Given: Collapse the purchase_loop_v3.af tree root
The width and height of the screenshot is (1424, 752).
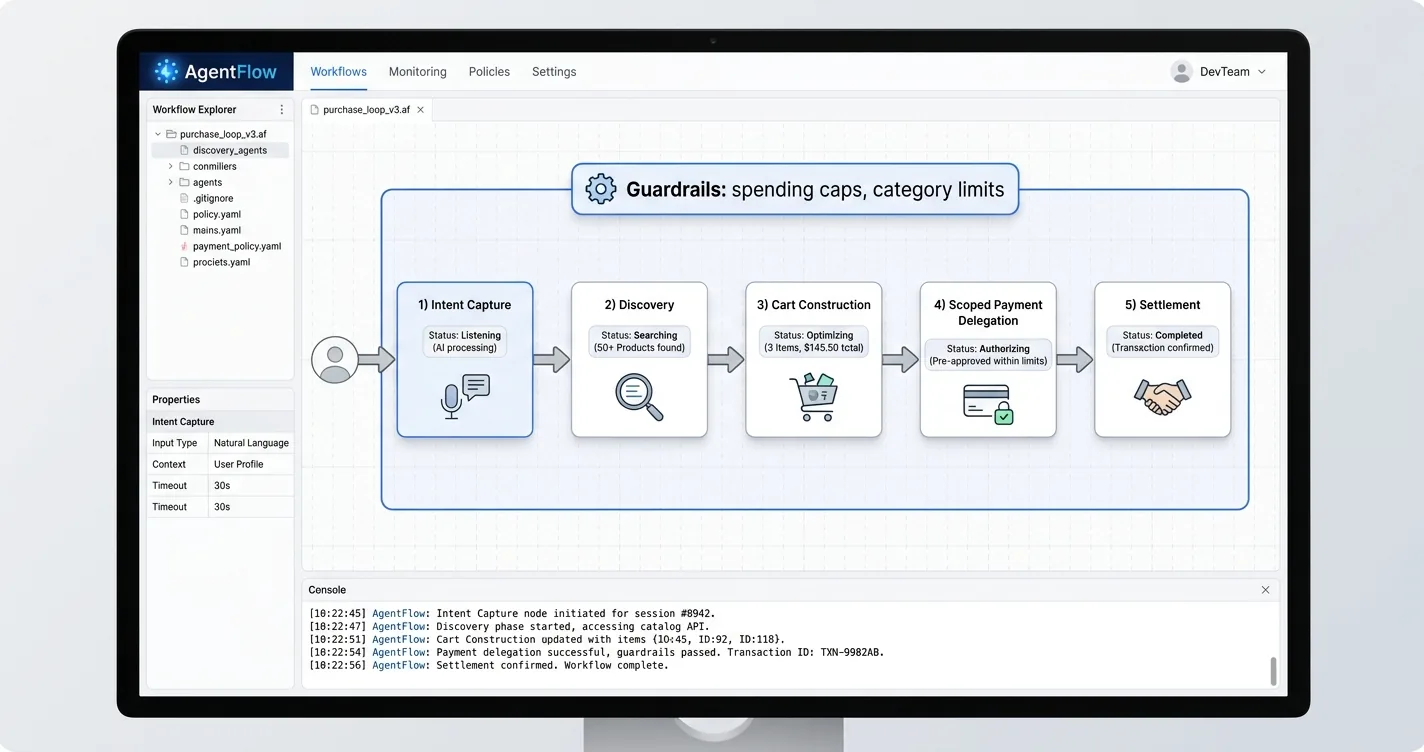Looking at the screenshot, I should (158, 134).
